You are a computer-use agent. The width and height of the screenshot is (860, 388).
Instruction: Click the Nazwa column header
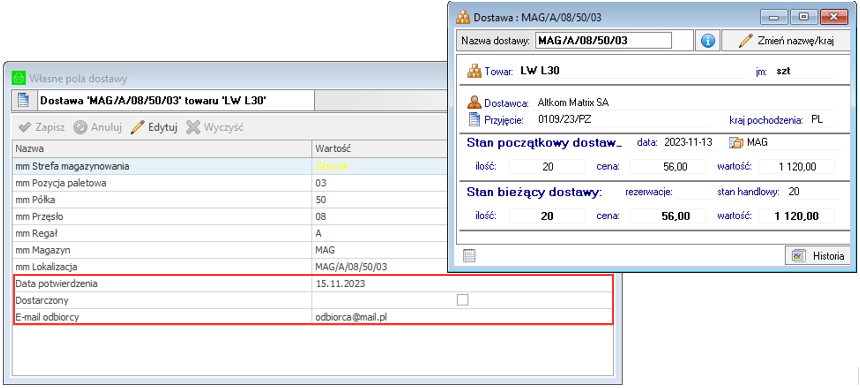pos(162,148)
